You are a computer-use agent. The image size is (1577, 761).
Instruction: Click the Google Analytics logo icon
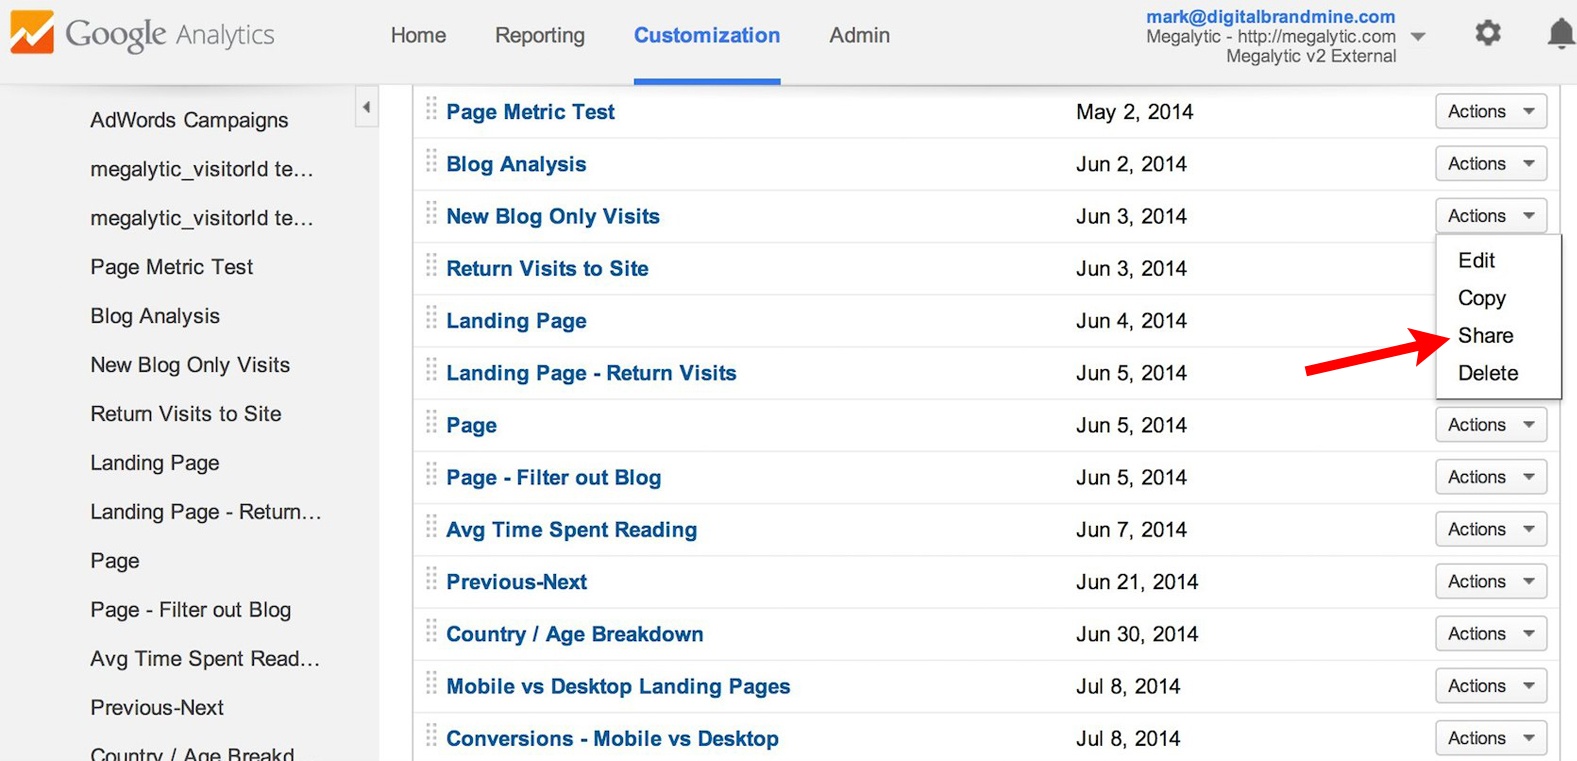(32, 33)
